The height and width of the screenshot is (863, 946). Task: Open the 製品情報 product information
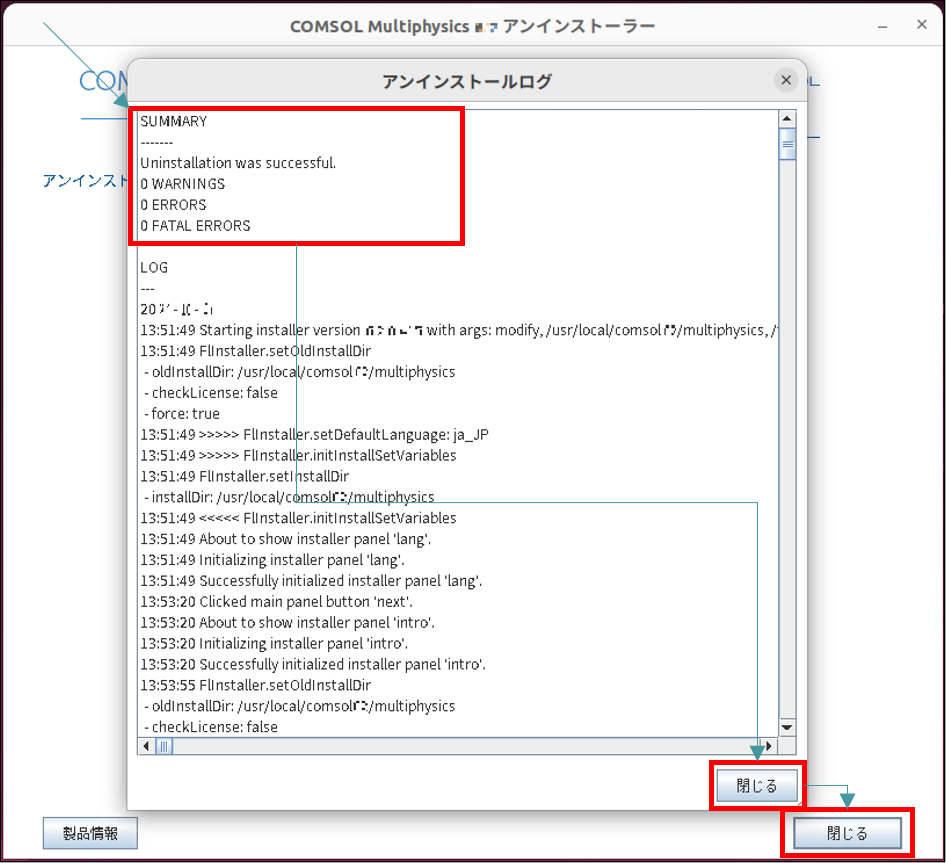pos(90,833)
